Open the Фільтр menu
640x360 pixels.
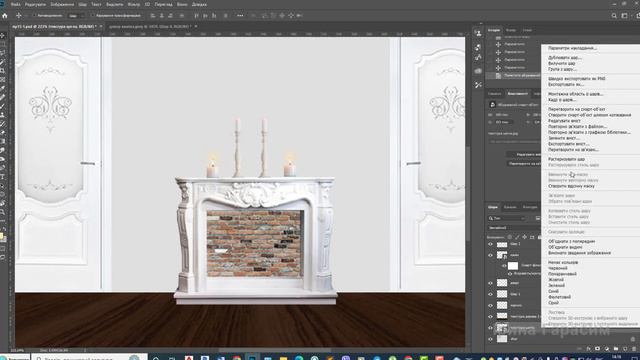133,4
